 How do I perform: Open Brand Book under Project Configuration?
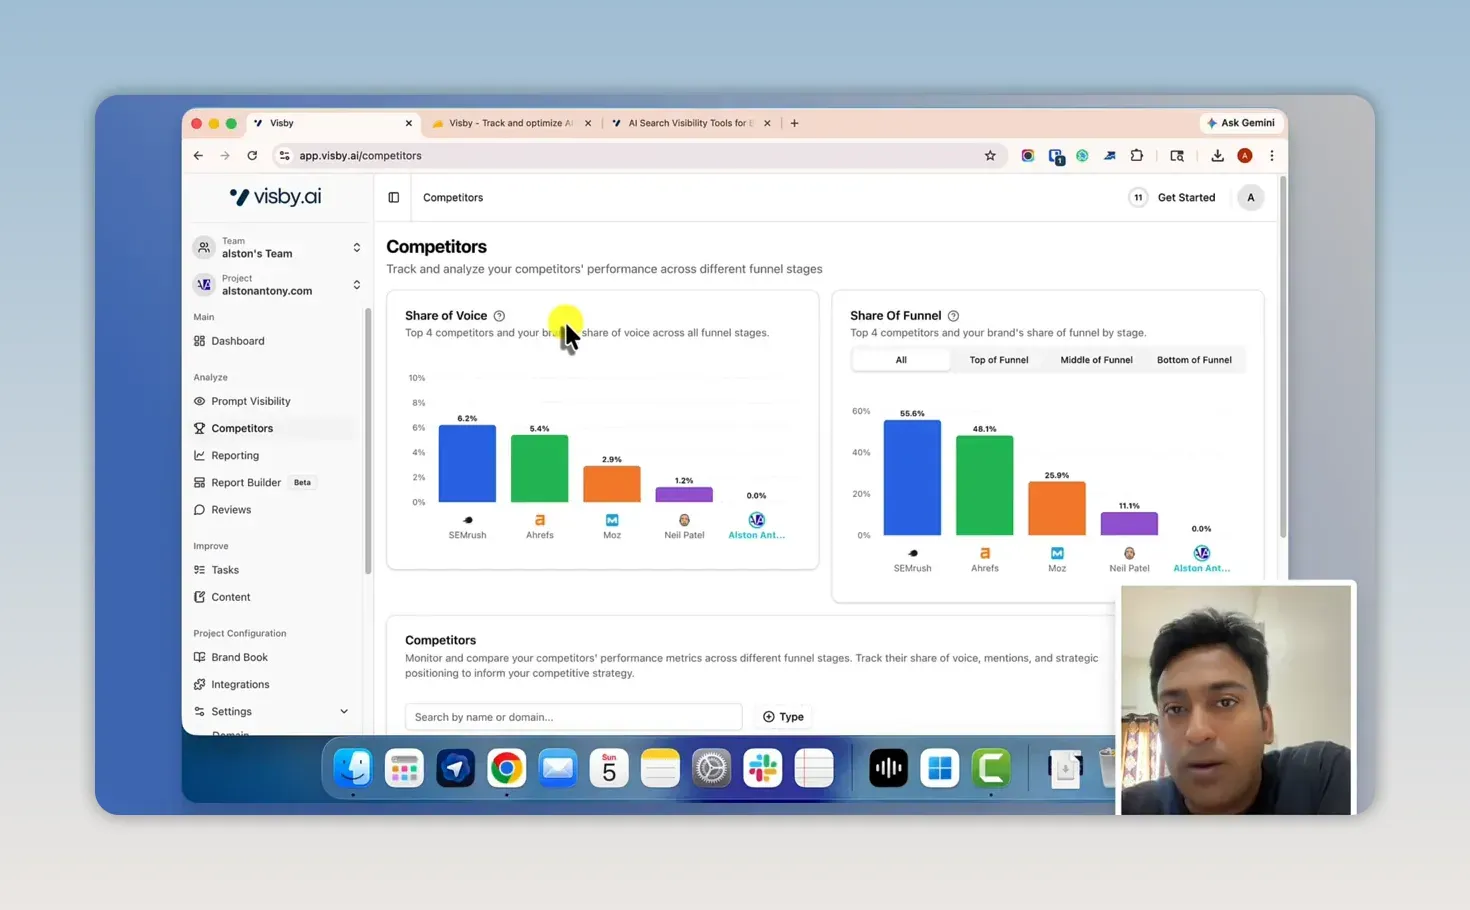coord(240,657)
